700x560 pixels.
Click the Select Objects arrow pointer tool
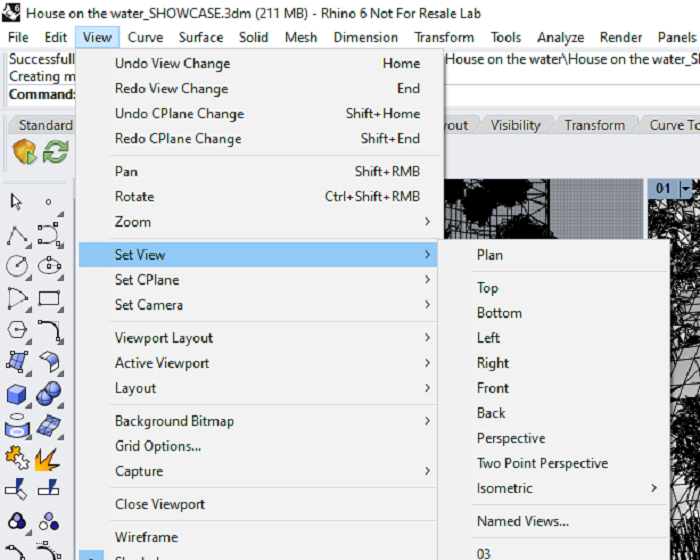coord(17,202)
